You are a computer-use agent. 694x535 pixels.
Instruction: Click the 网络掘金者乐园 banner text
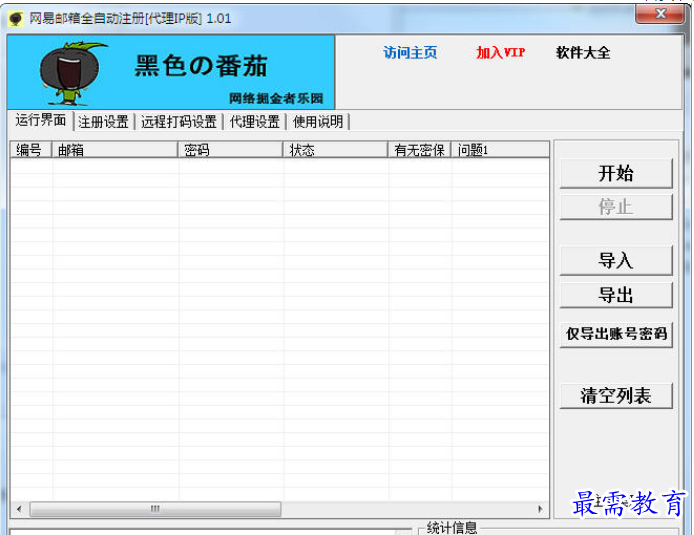pos(276,98)
